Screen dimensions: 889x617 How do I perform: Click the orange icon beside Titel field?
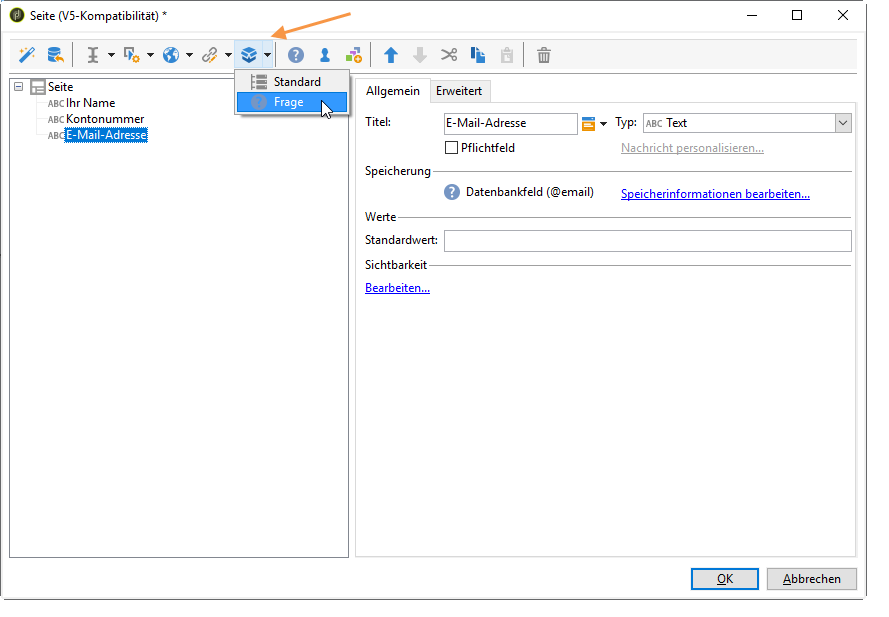[589, 123]
